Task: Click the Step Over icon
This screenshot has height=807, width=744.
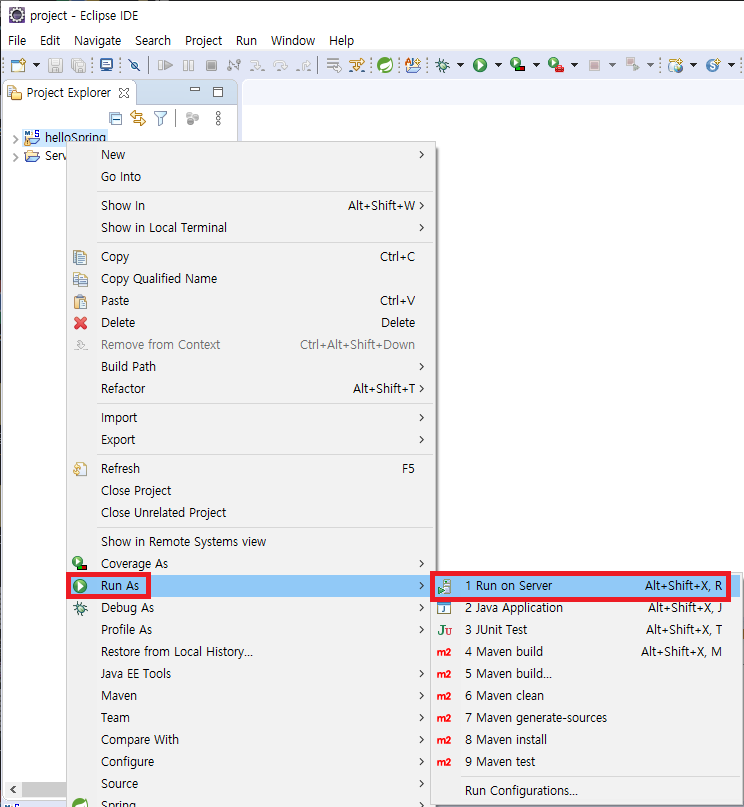Action: tap(280, 65)
